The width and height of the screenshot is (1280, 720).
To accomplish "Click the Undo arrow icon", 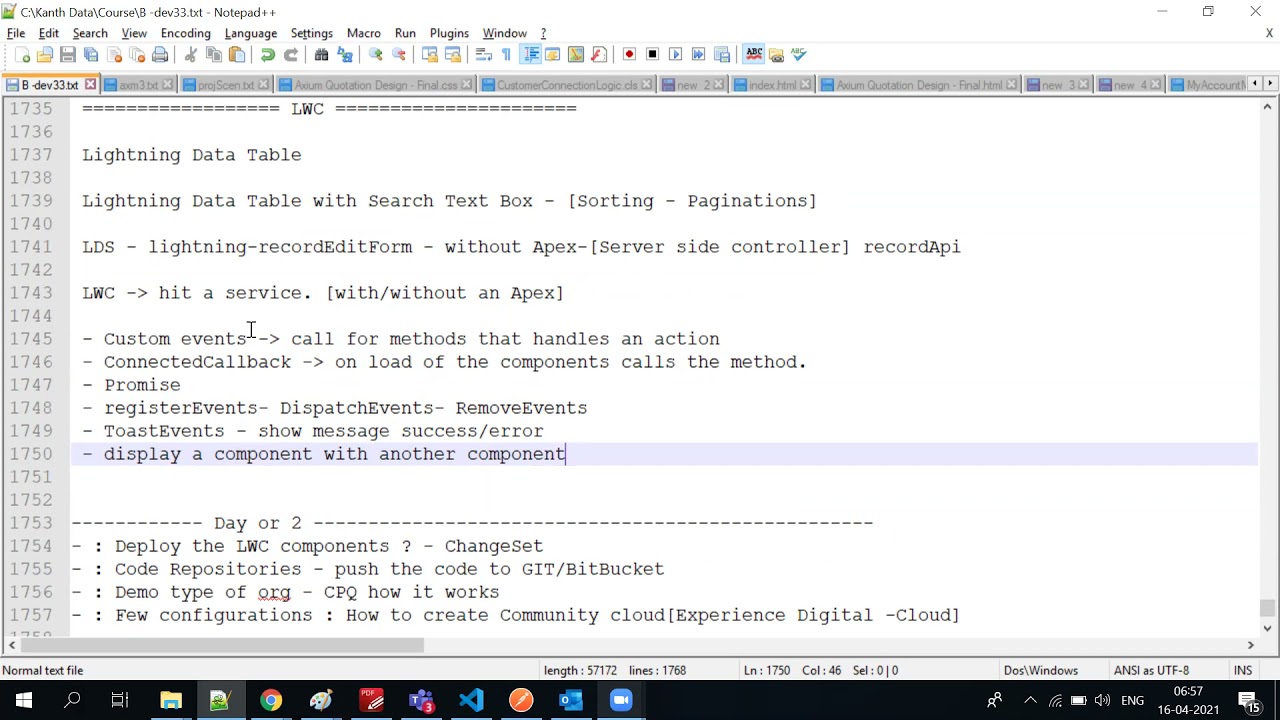I will coord(268,55).
